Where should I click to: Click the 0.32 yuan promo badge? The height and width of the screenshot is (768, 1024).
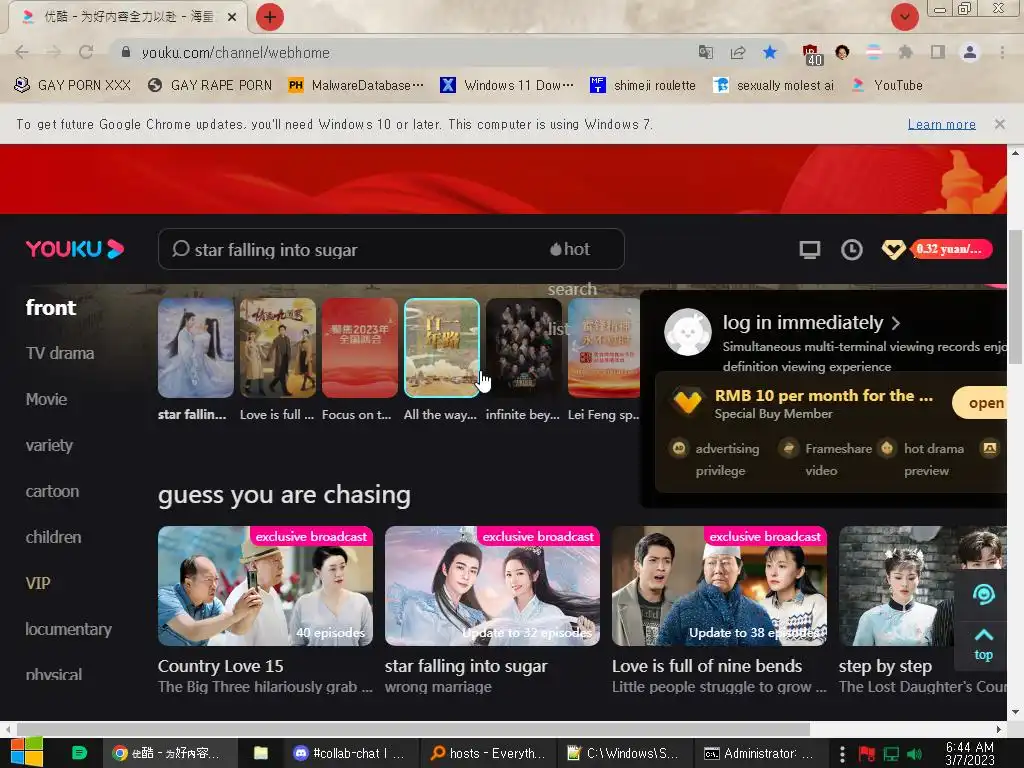[x=952, y=249]
